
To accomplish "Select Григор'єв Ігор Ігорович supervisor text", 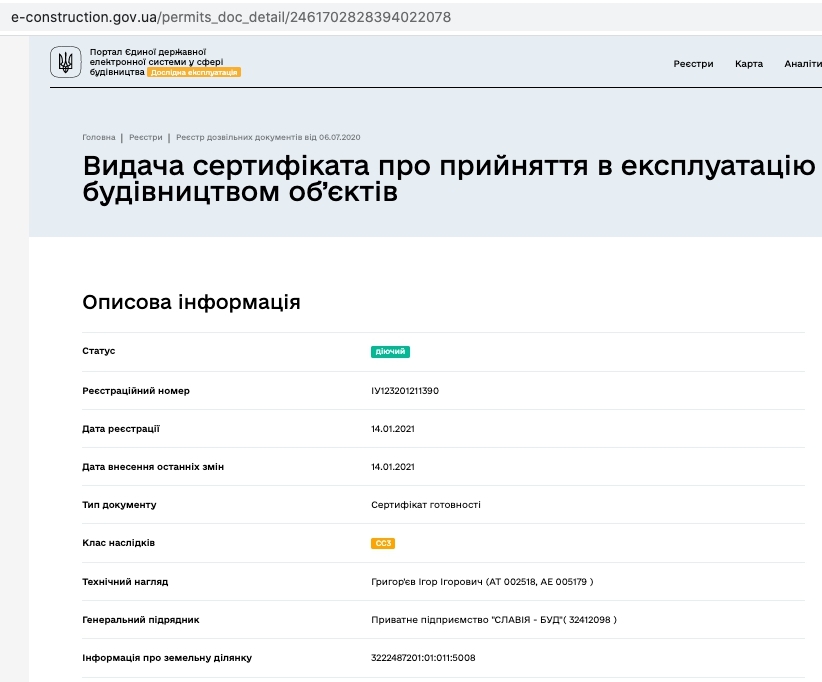I will click(x=482, y=581).
